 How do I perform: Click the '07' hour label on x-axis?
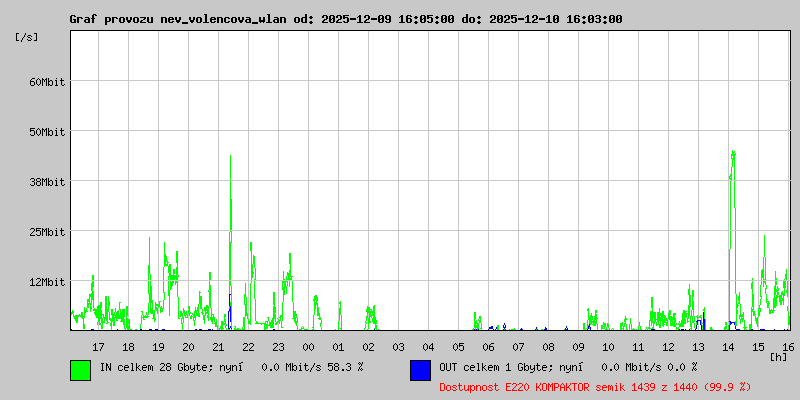(x=518, y=347)
